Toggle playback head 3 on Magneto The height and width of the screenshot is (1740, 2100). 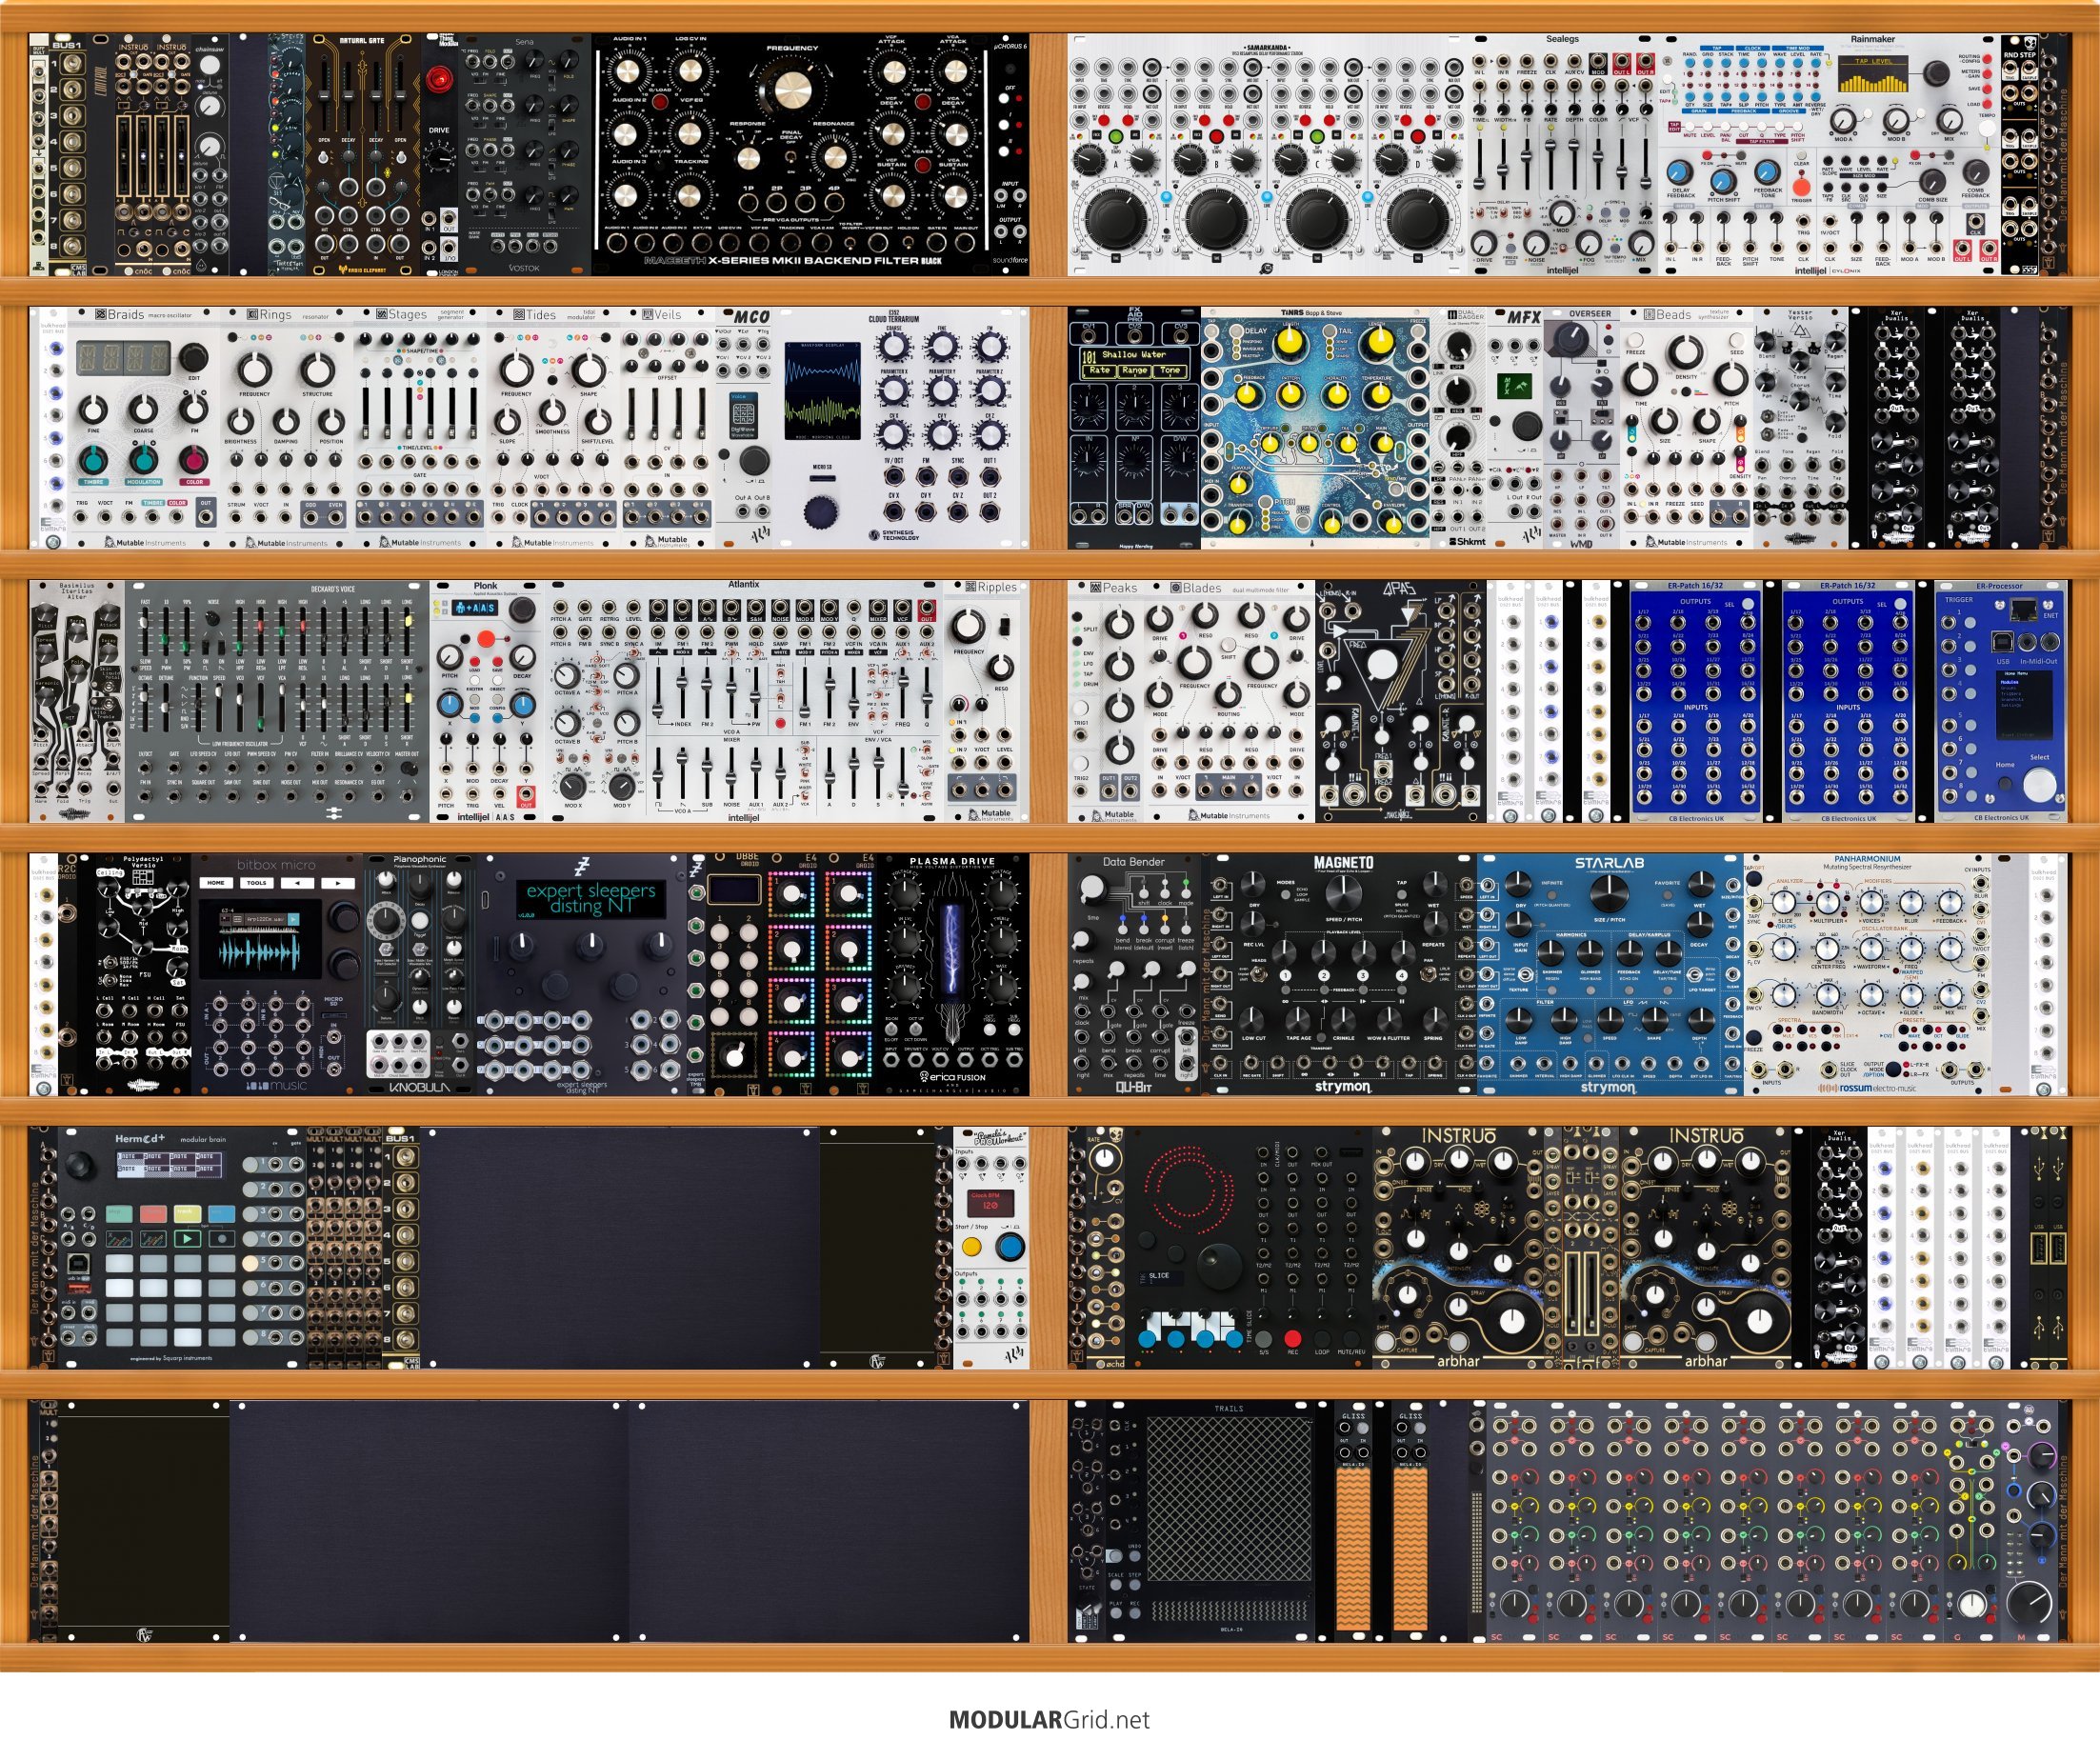tap(1363, 975)
